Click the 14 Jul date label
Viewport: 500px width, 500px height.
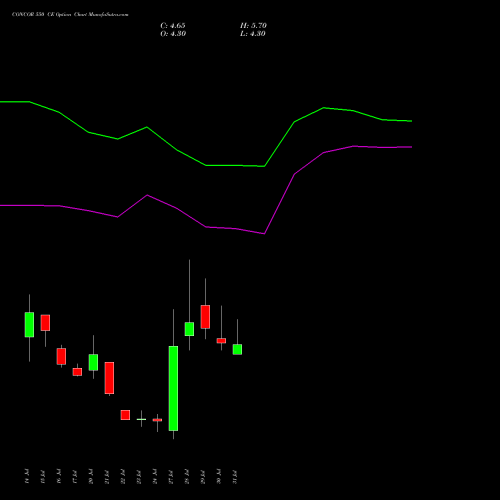point(27,476)
